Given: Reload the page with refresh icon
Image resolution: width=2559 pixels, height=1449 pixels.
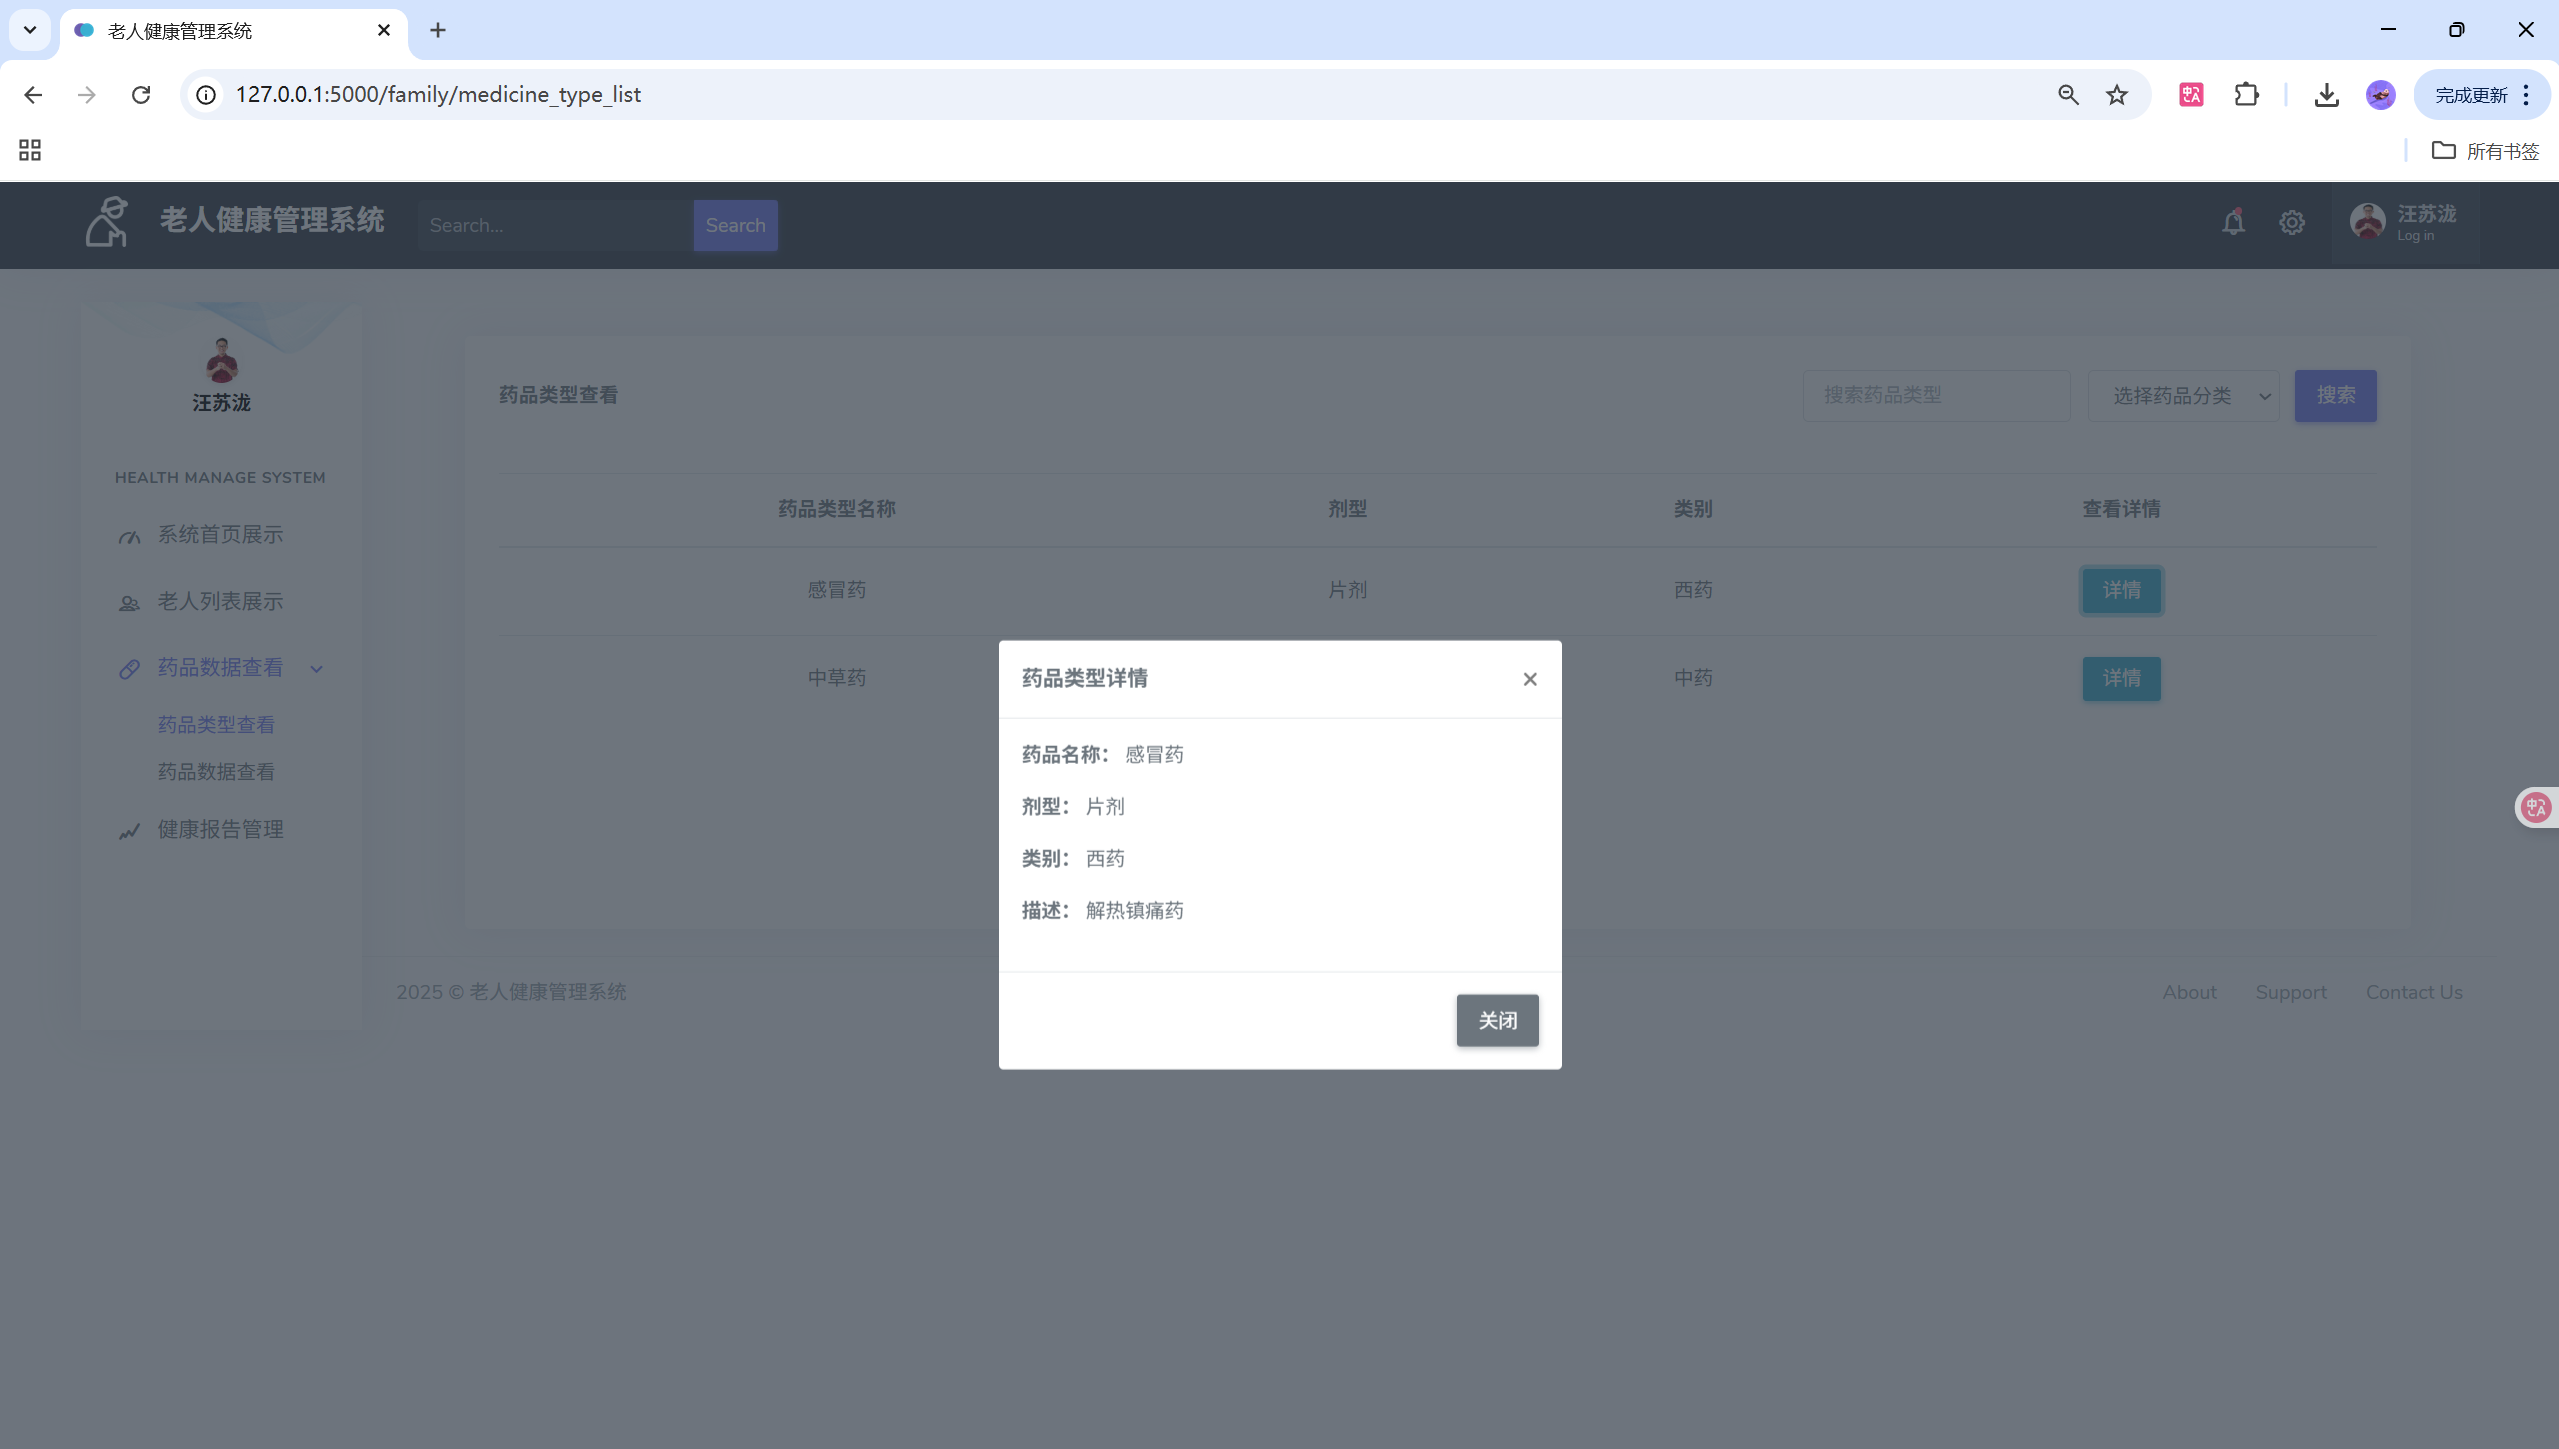Looking at the screenshot, I should pyautogui.click(x=141, y=95).
